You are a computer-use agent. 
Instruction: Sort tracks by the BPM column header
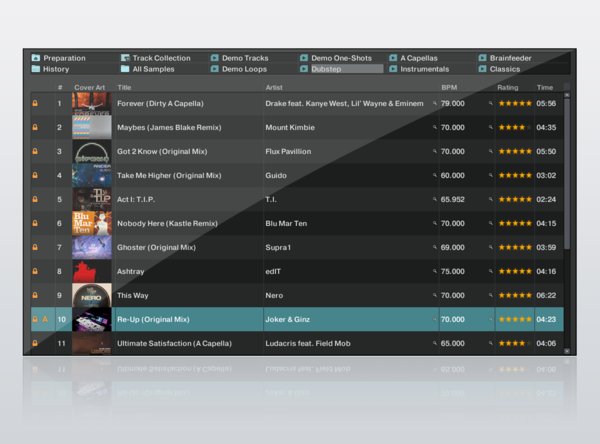[x=449, y=87]
